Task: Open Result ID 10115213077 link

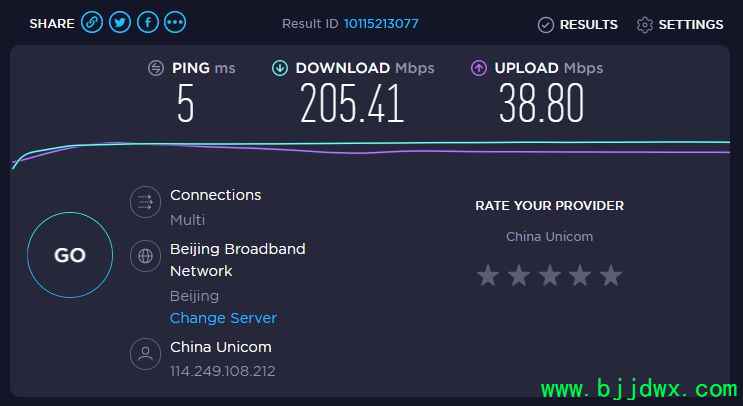Action: (381, 24)
